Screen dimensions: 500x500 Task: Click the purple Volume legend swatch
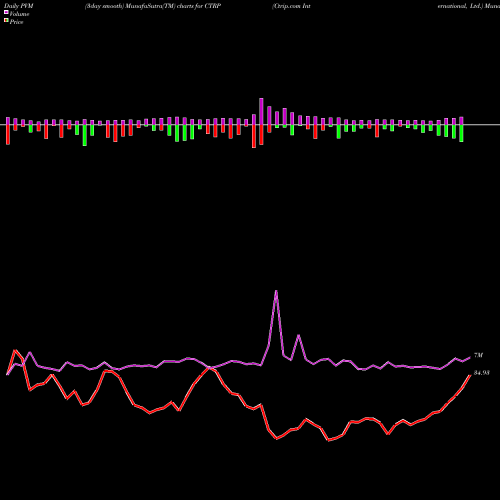click(x=6, y=13)
